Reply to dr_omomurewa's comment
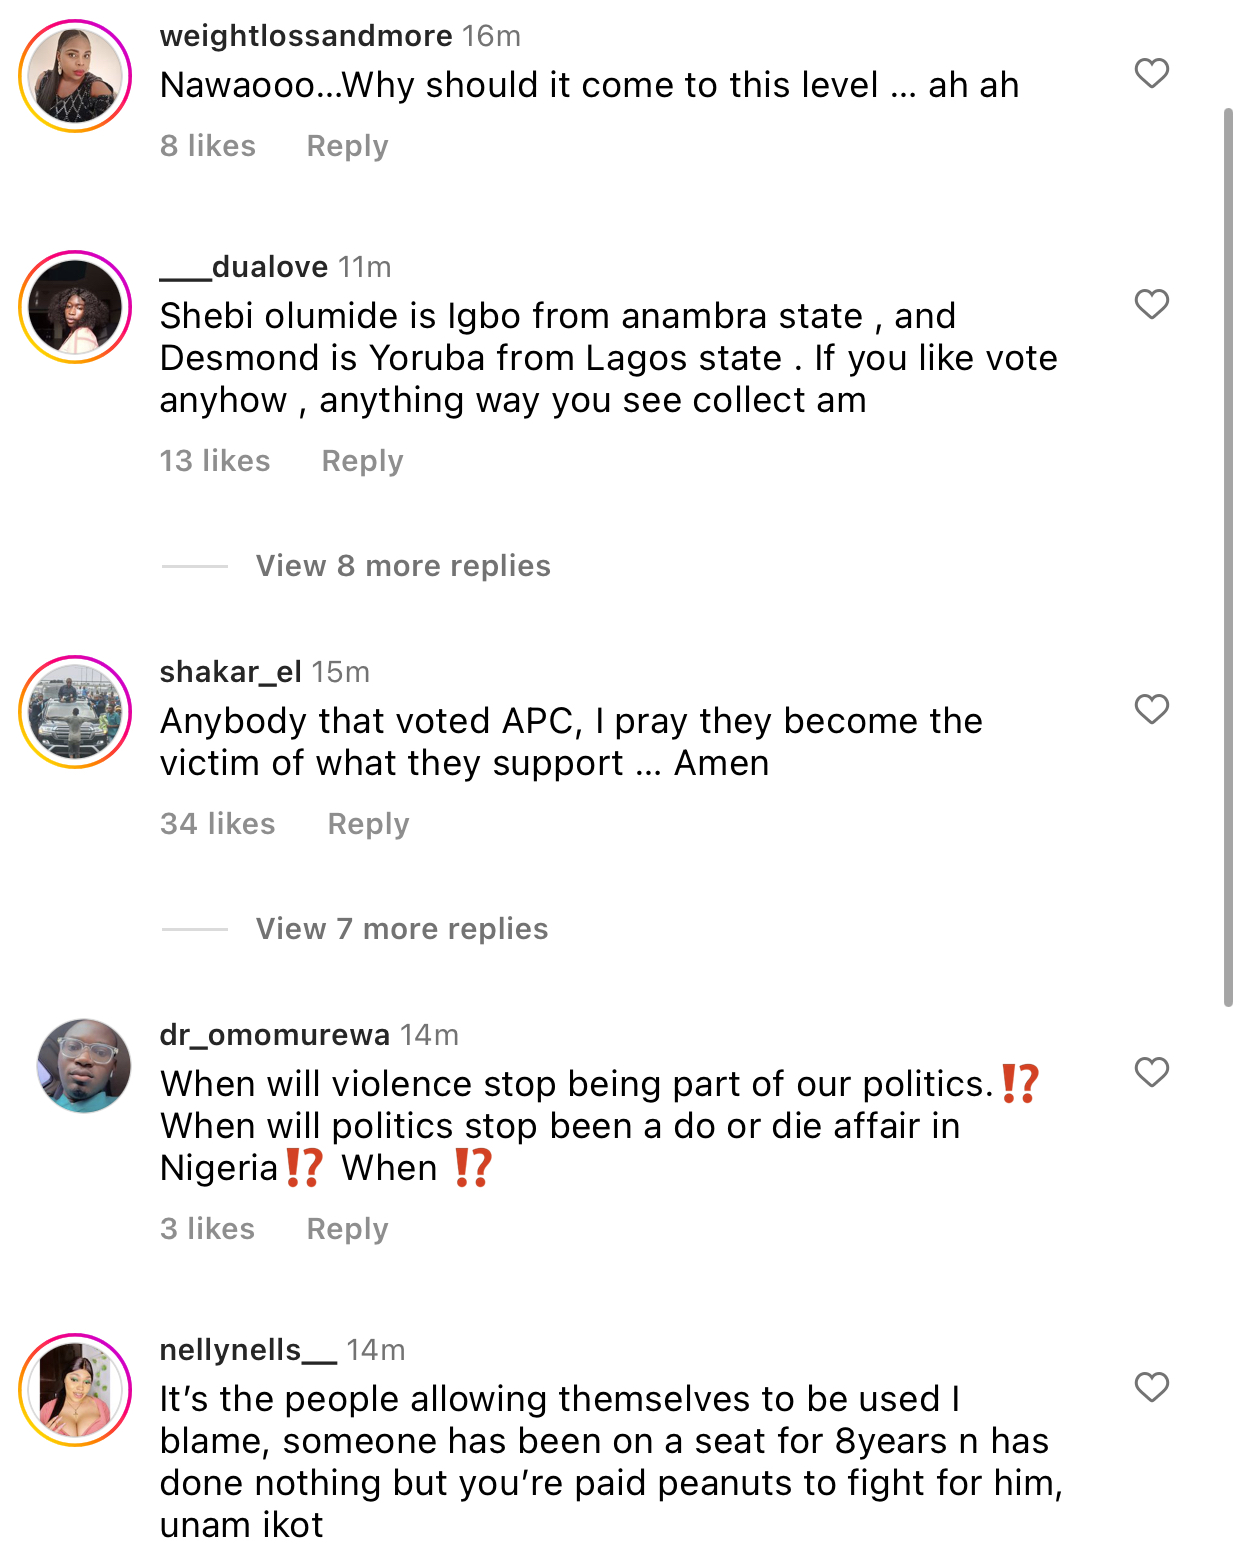Viewport: 1242px width, 1557px height. click(x=347, y=1229)
